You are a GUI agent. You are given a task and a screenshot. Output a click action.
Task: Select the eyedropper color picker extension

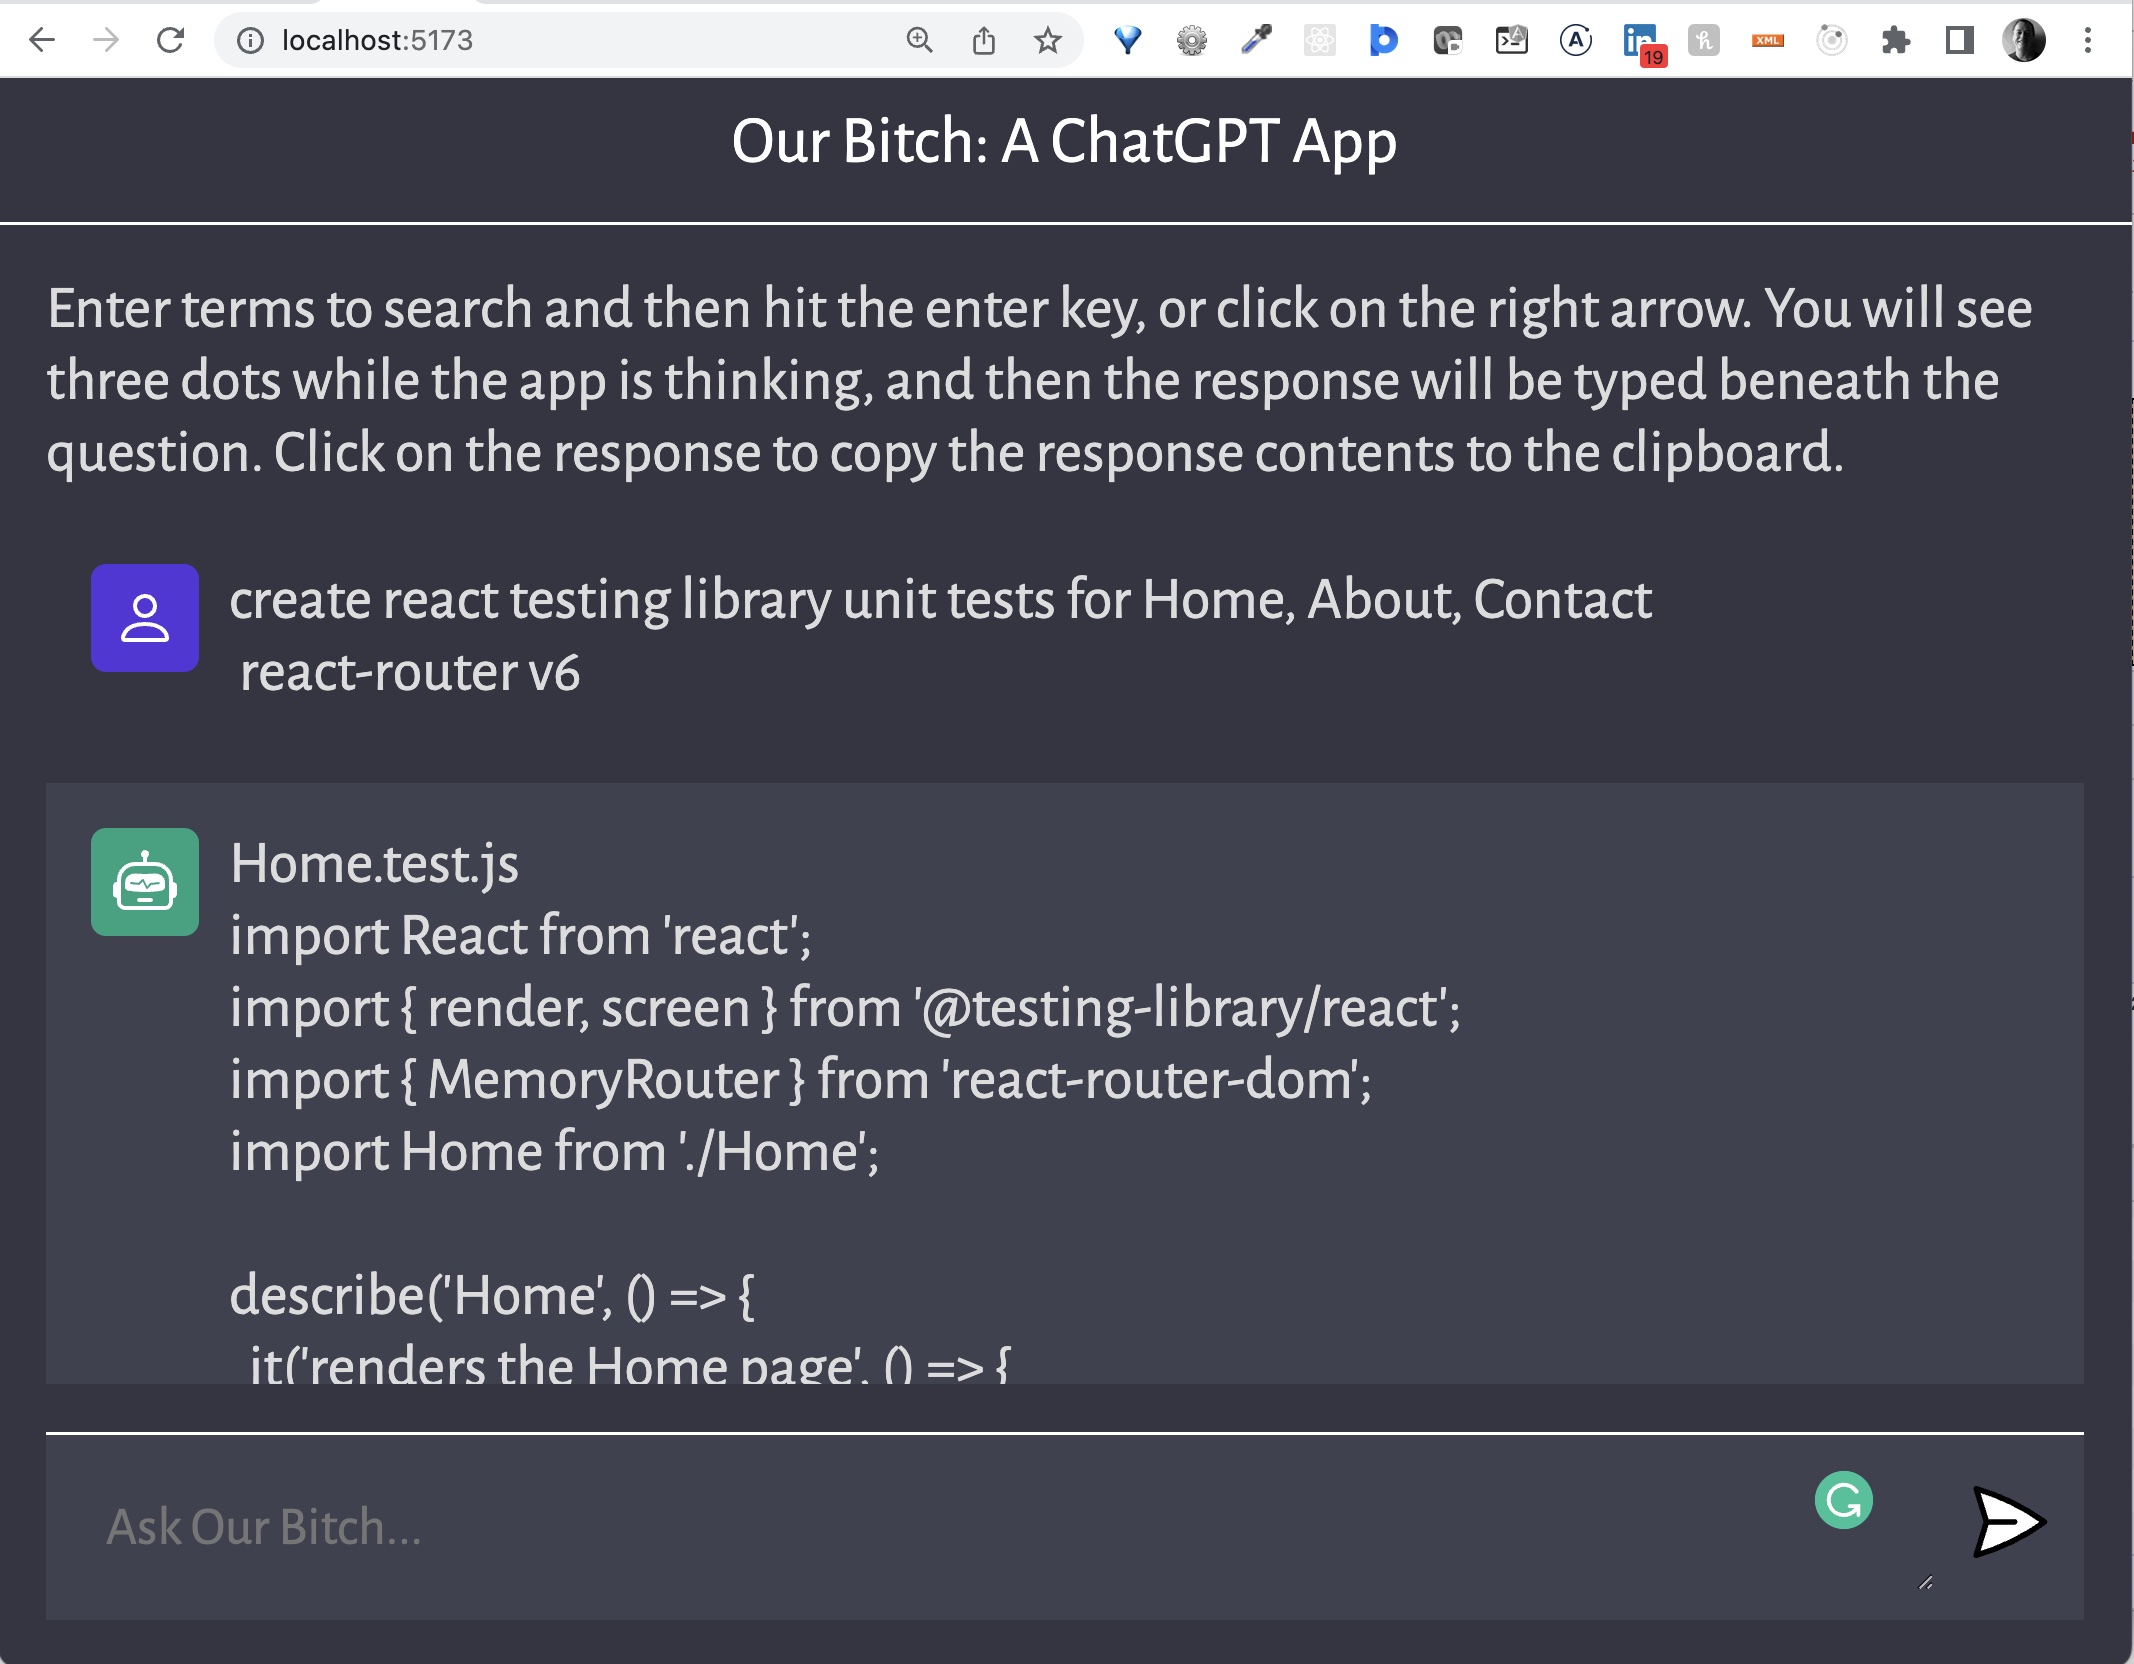[1255, 40]
